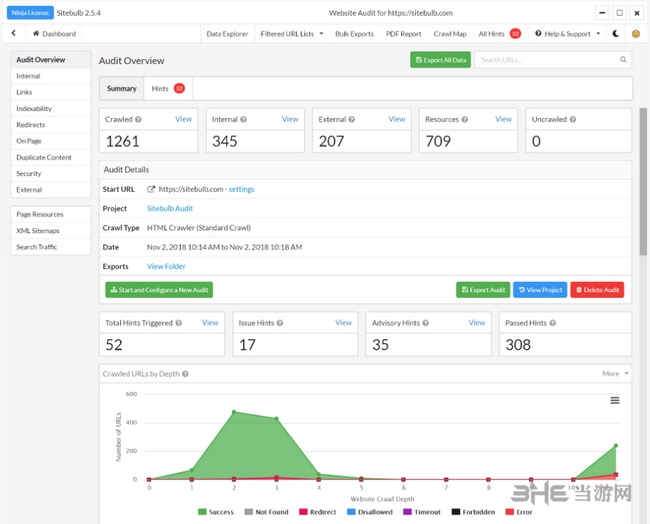650x524 pixels.
Task: Toggle the Not Found legend series
Action: [x=266, y=512]
